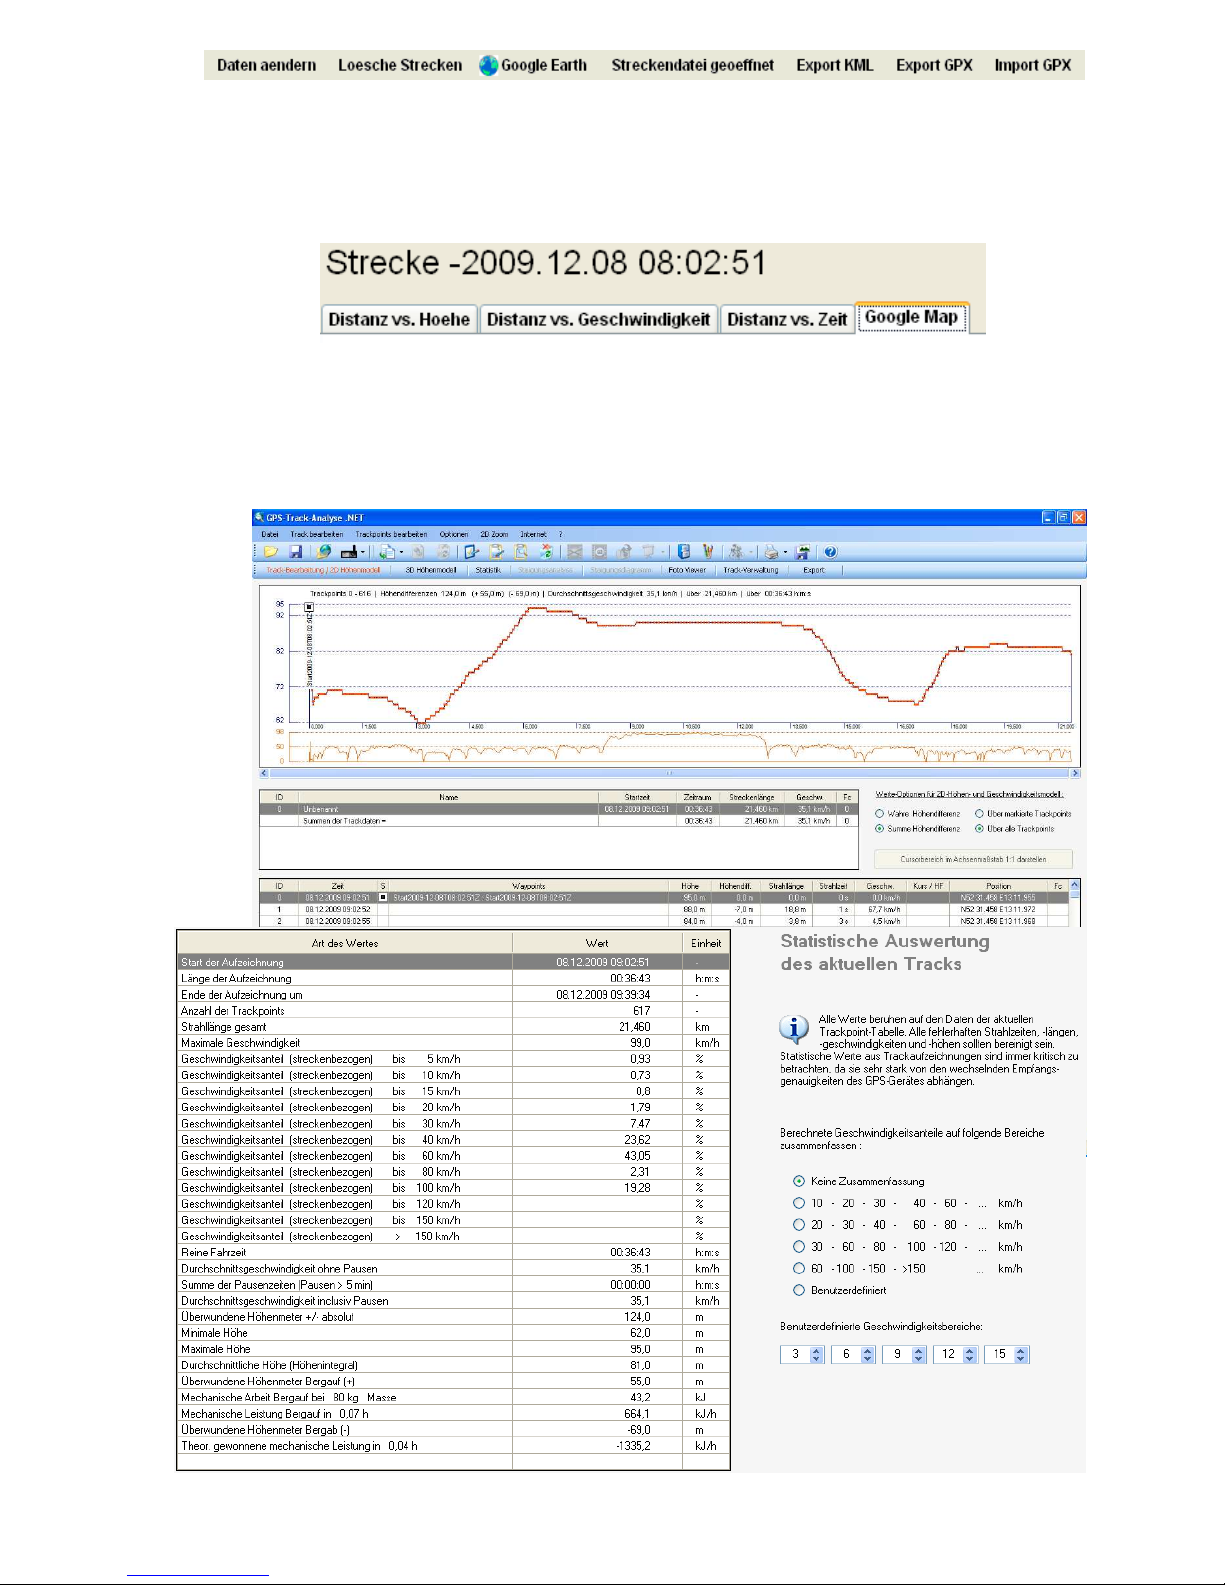Select the 60 - 100 - 150 km/h range option
Viewport: 1225px width, 1585px height.
pyautogui.click(x=799, y=1268)
